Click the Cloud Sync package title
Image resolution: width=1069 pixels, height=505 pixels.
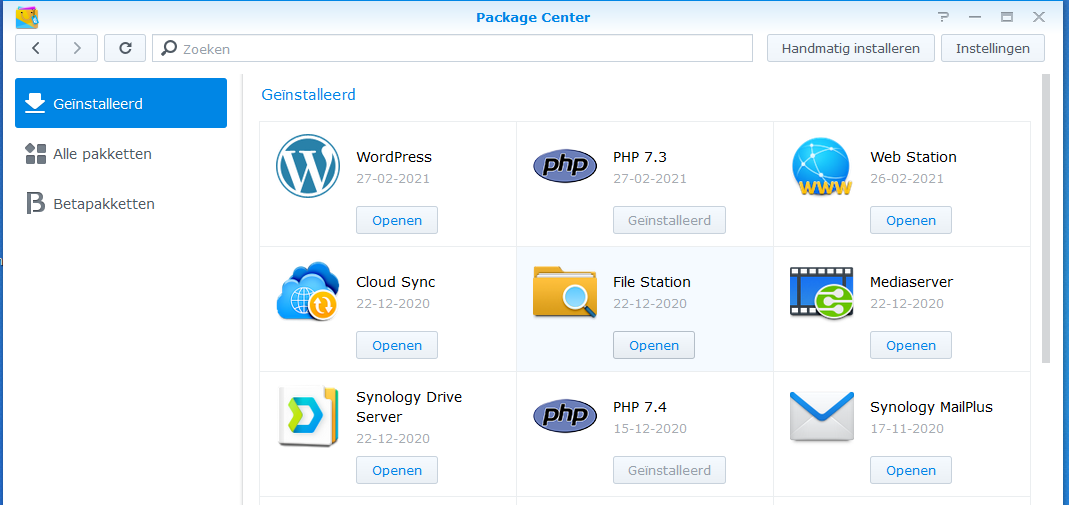(395, 281)
